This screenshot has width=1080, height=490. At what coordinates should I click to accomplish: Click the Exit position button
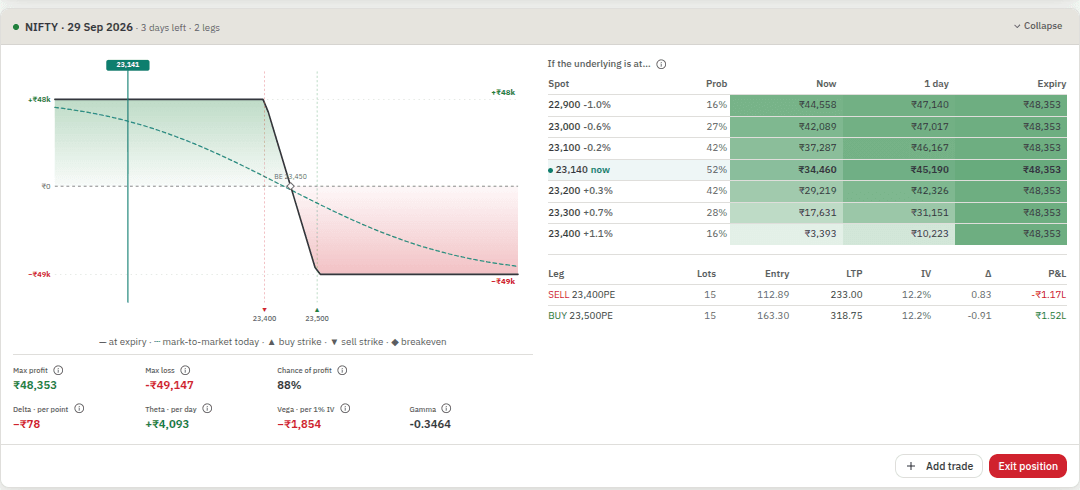coord(1028,467)
